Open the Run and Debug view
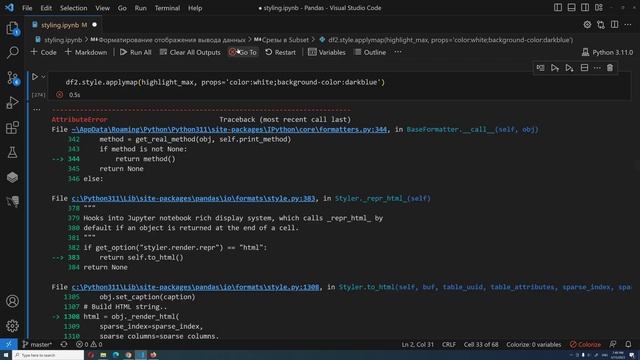640x360 pixels. (x=12, y=102)
